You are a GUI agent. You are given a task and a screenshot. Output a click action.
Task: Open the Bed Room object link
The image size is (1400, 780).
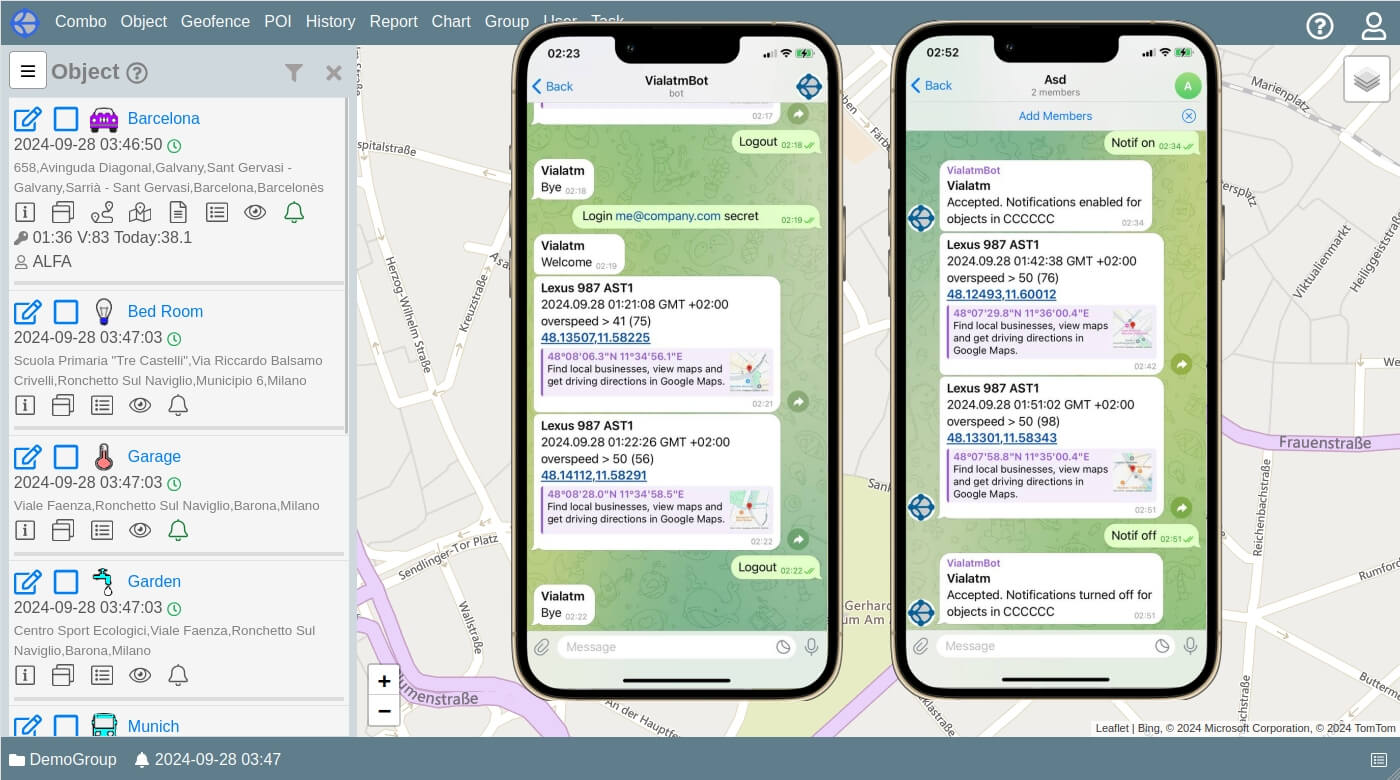pos(165,311)
